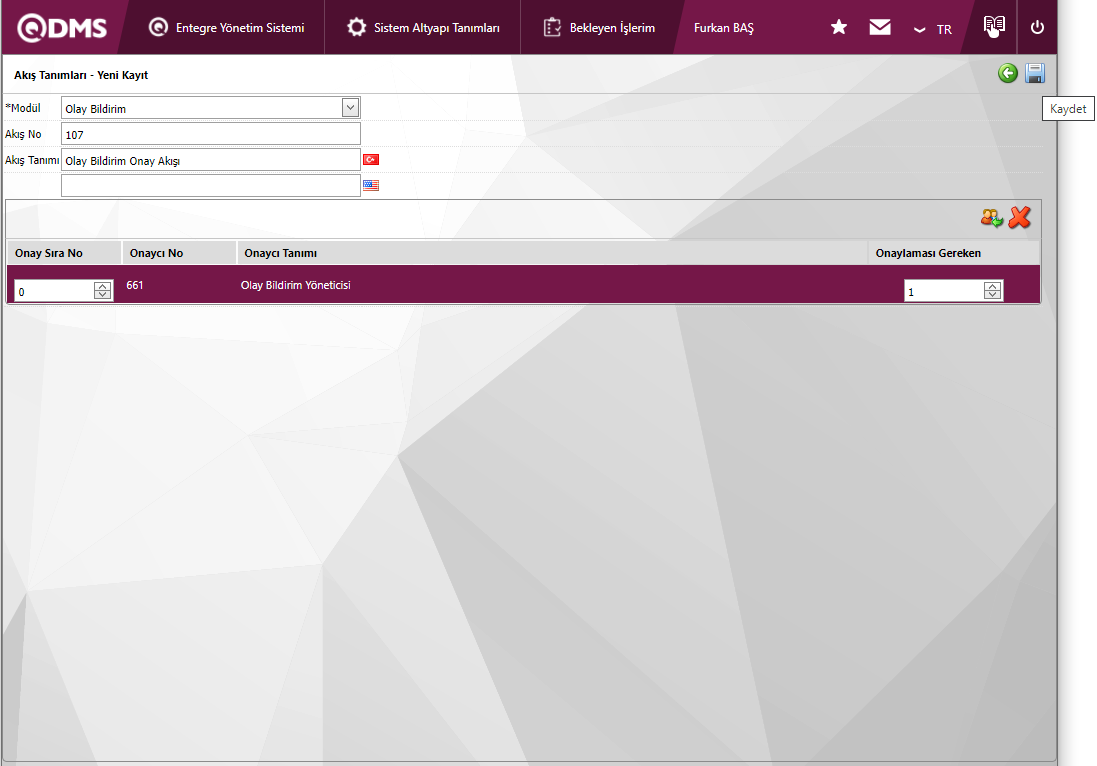Click the green back arrow icon
This screenshot has width=1097, height=766.
(x=1007, y=73)
